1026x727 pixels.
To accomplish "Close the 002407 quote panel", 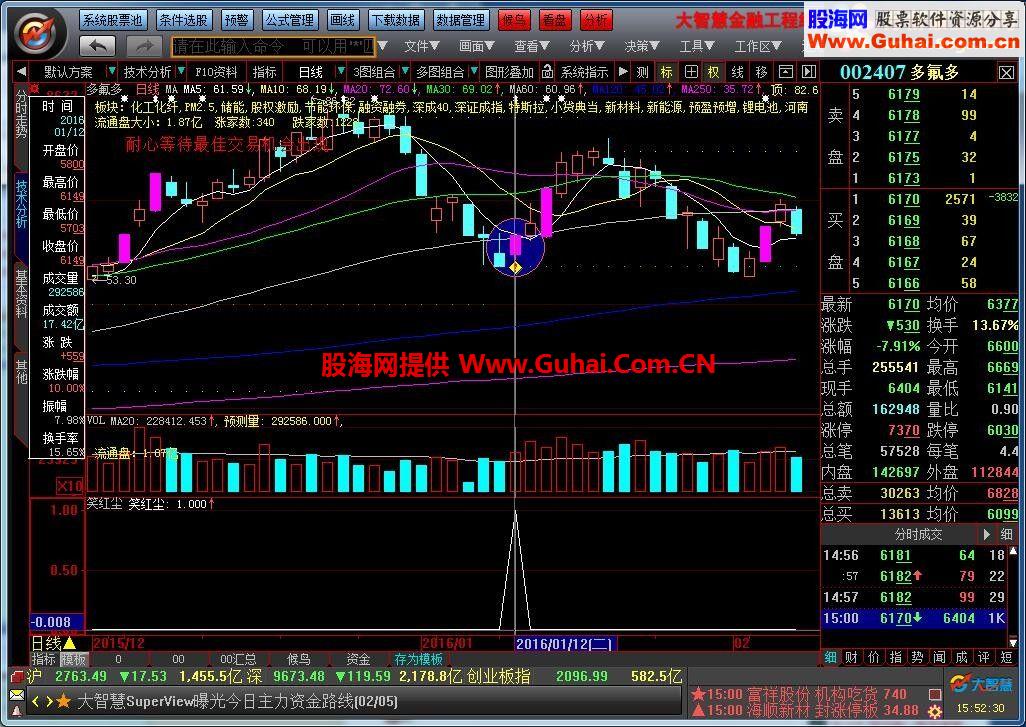I will 1006,72.
